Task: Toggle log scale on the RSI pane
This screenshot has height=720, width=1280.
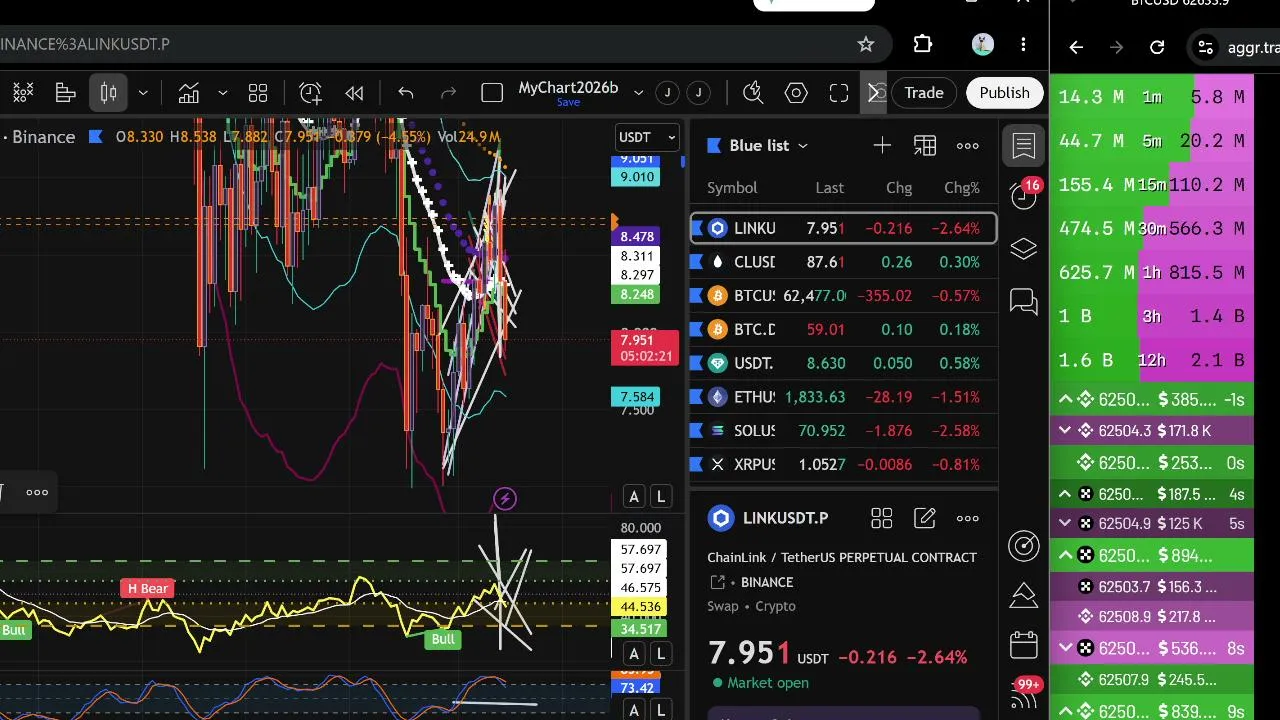Action: (x=660, y=654)
